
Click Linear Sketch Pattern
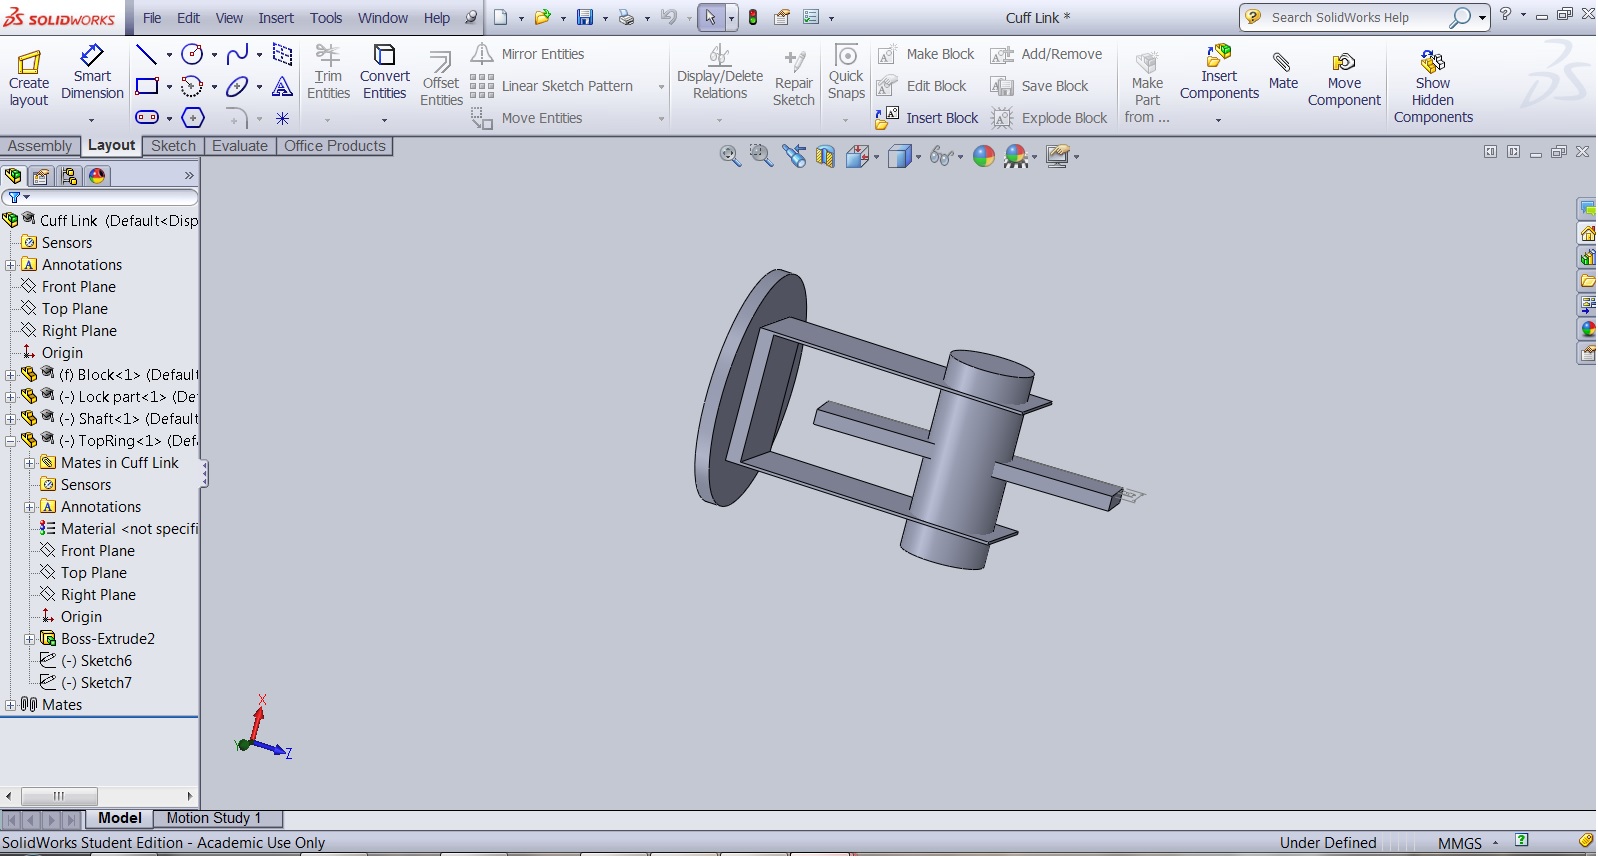[x=552, y=86]
